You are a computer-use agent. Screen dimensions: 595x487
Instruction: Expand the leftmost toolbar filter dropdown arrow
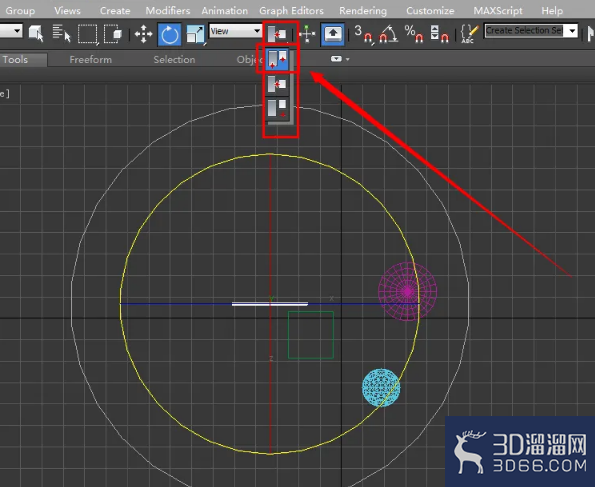(x=17, y=31)
